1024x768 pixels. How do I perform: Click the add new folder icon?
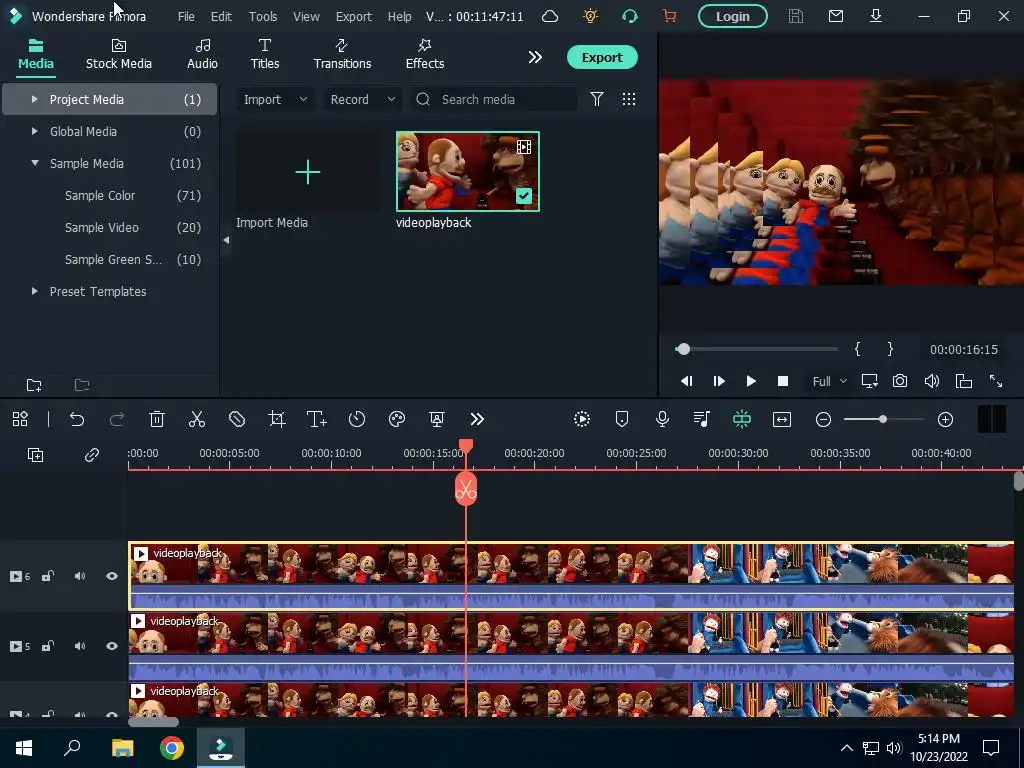(x=34, y=385)
